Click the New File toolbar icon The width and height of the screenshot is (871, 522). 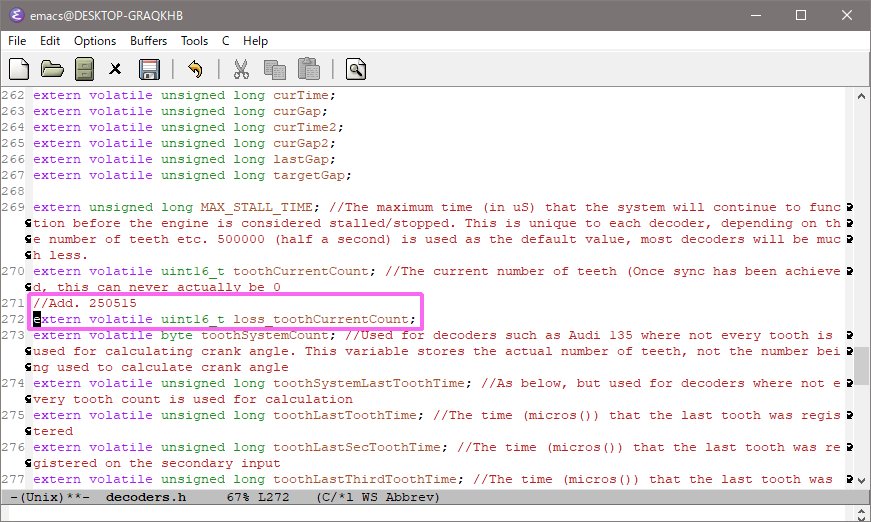click(x=19, y=69)
